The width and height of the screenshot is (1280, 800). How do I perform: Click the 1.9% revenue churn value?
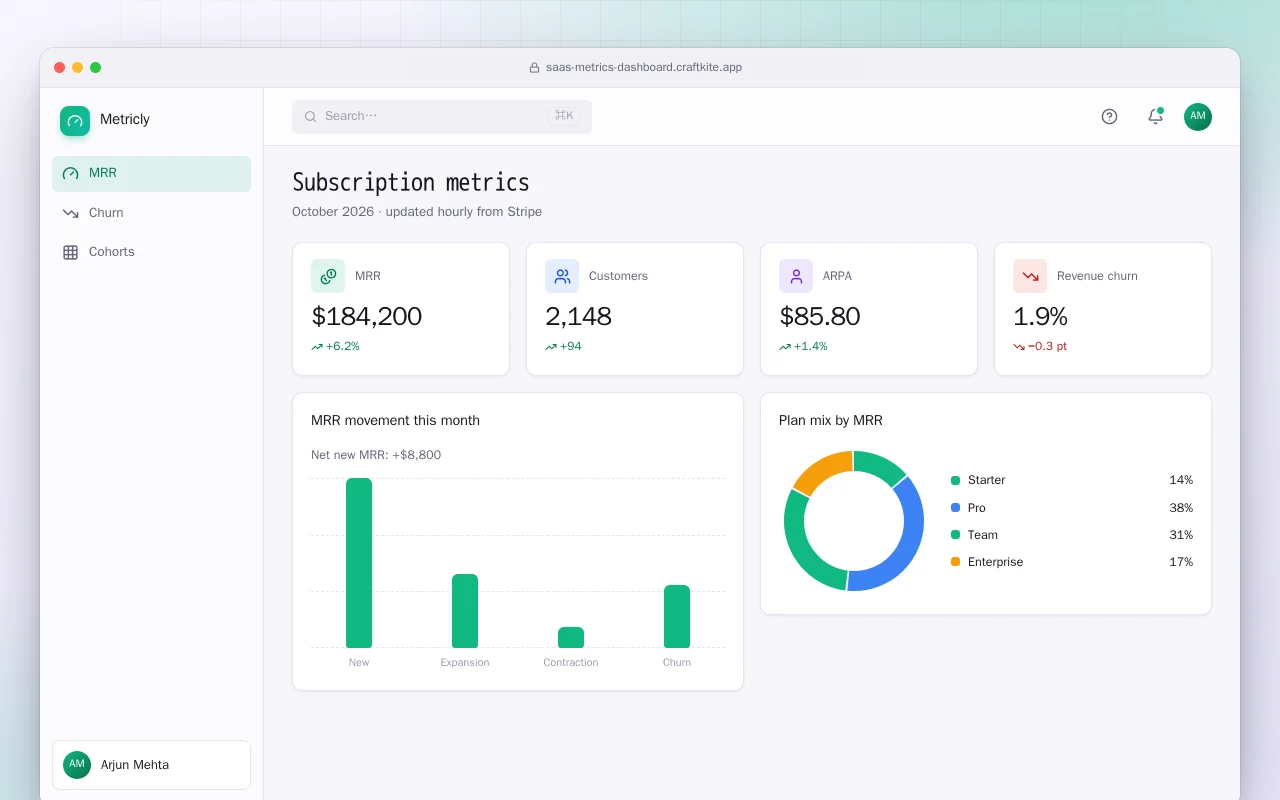click(1040, 317)
